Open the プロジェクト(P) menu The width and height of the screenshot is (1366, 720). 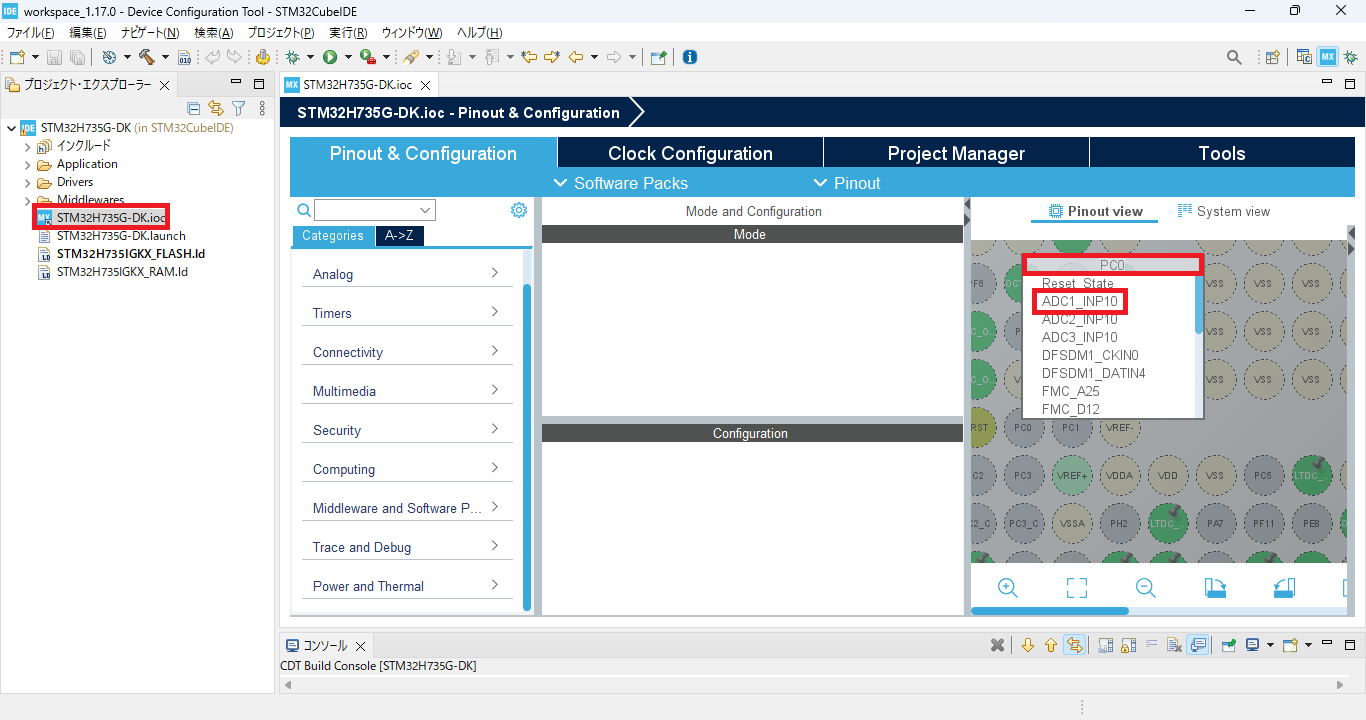[279, 33]
